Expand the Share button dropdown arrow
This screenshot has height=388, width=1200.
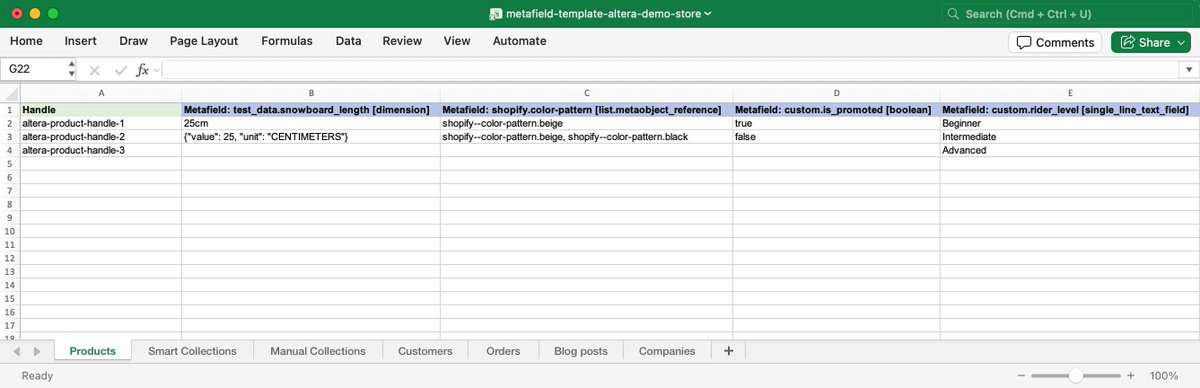pos(1181,42)
